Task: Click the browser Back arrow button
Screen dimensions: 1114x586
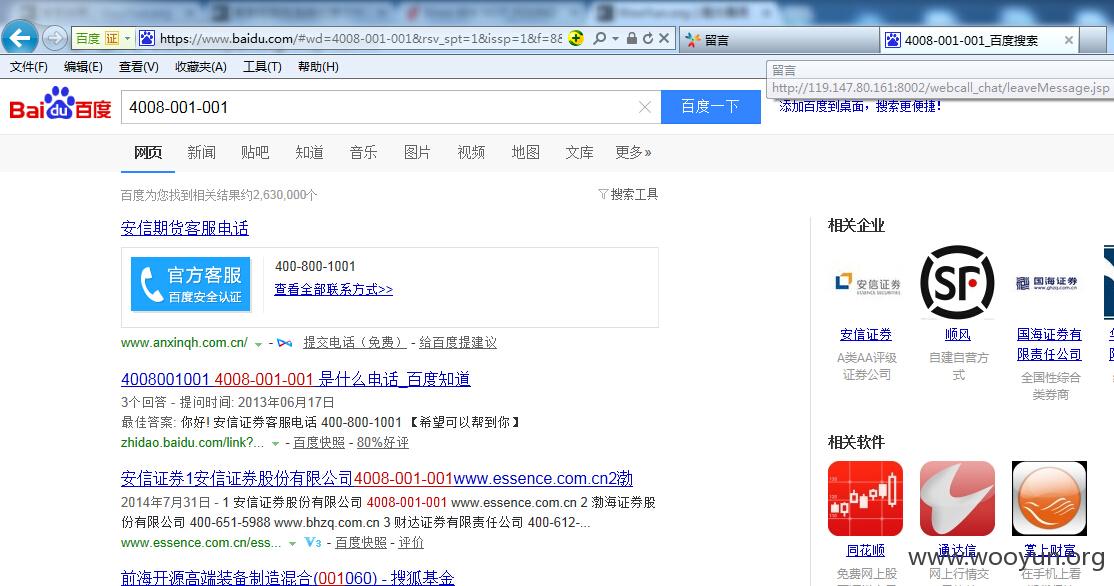Action: coord(21,38)
